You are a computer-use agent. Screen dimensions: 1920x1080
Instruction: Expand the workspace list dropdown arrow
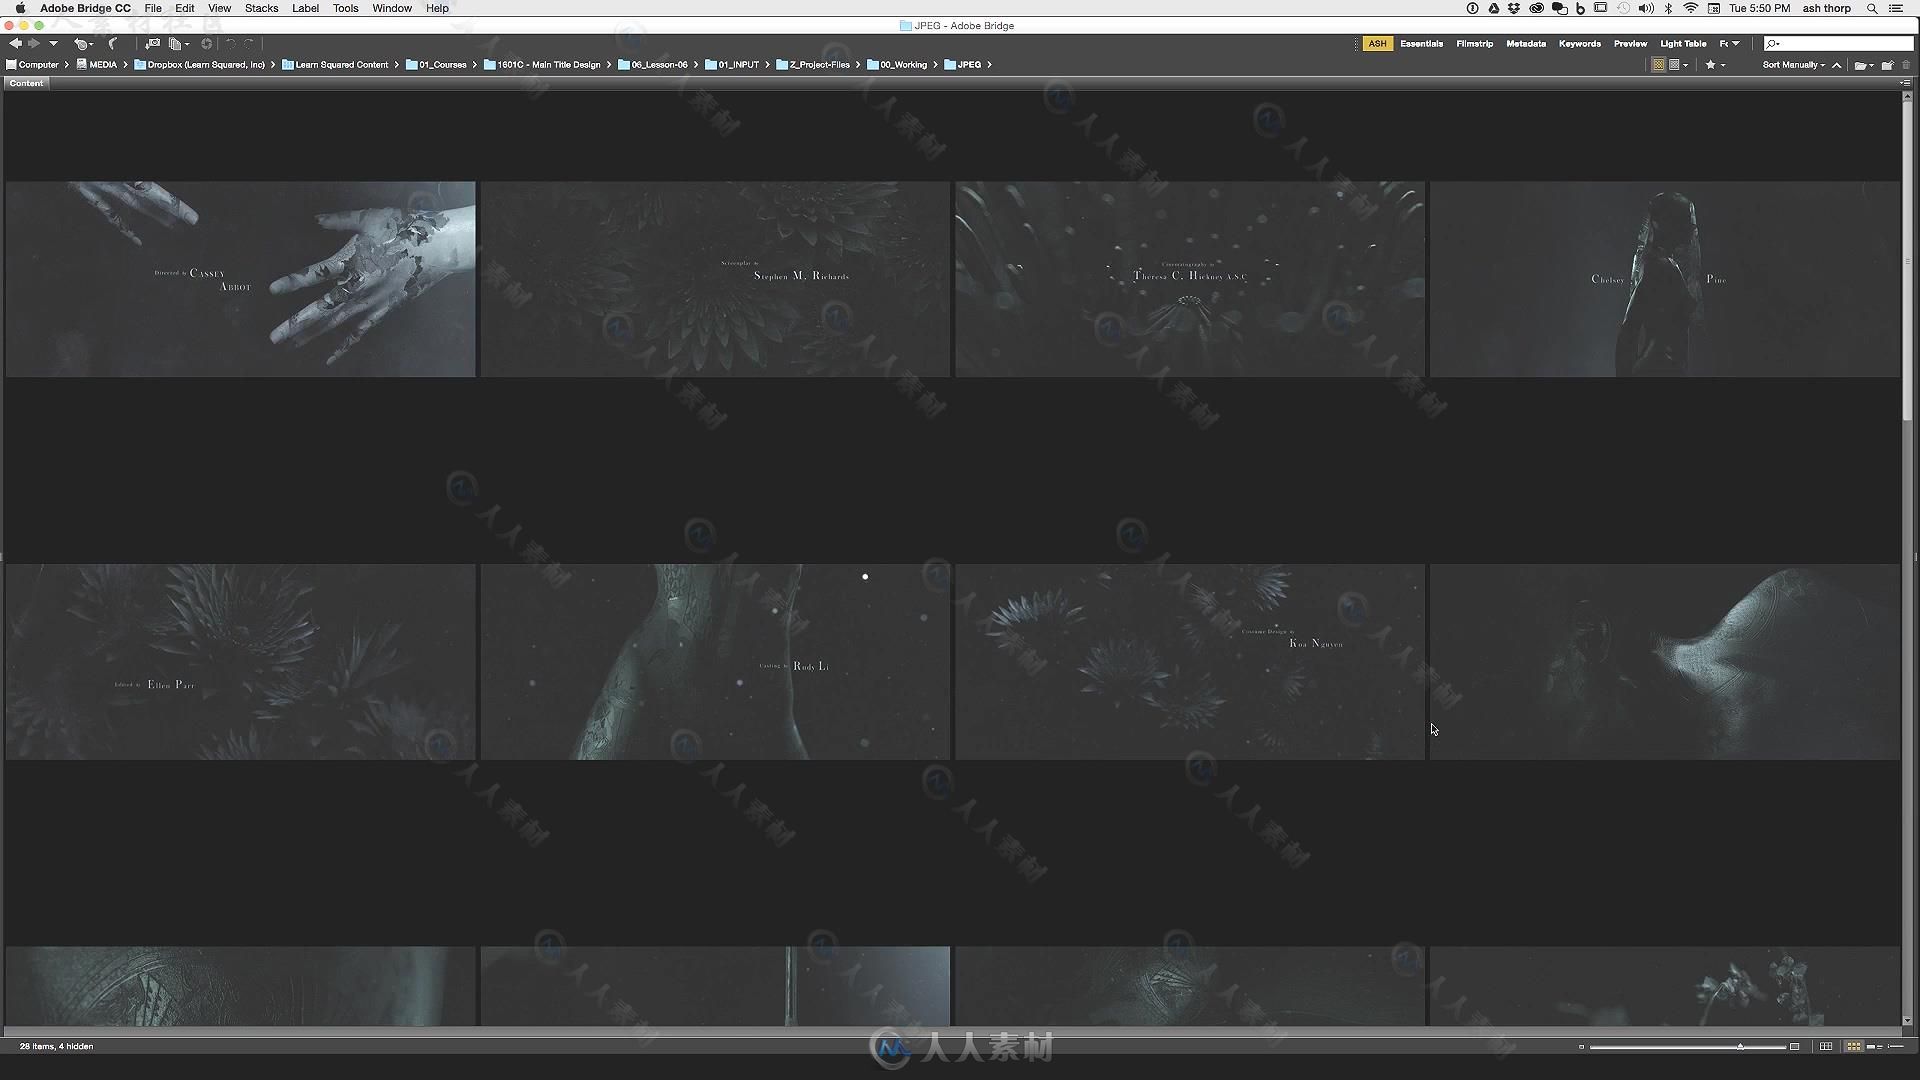tap(1736, 44)
